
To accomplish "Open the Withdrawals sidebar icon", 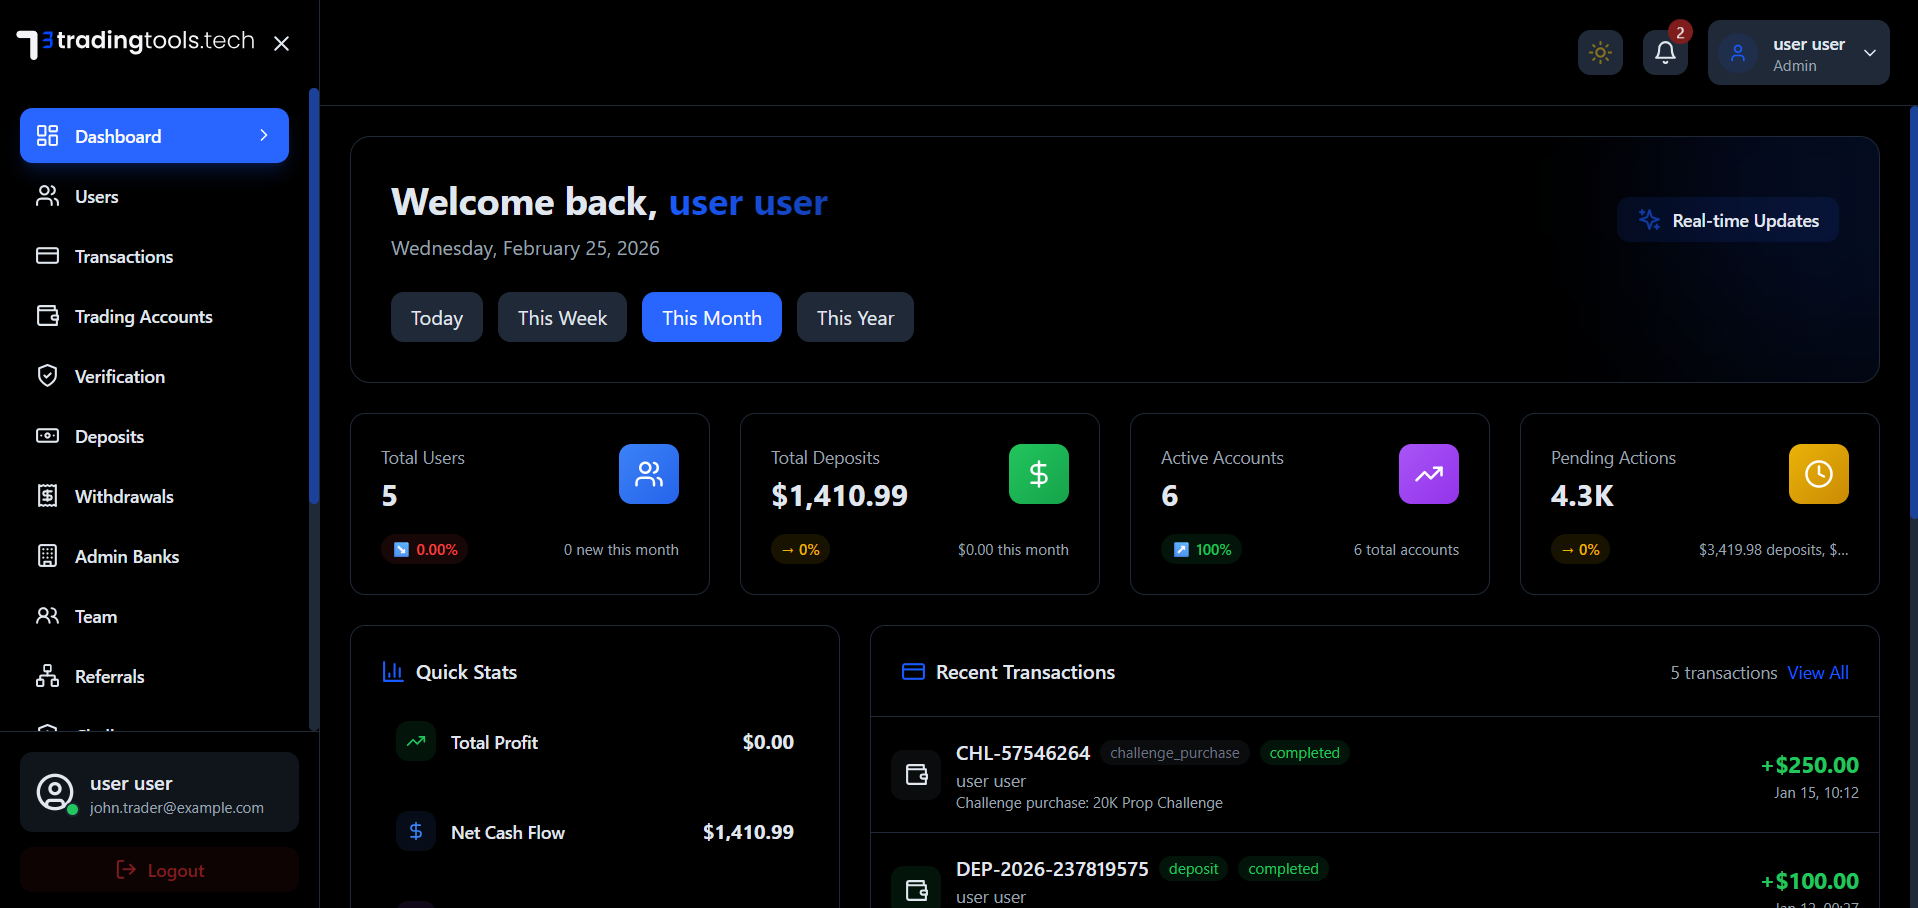I will point(47,496).
